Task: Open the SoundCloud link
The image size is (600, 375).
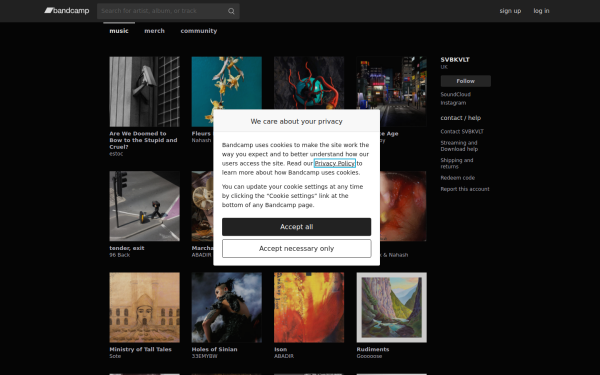Action: (x=455, y=94)
